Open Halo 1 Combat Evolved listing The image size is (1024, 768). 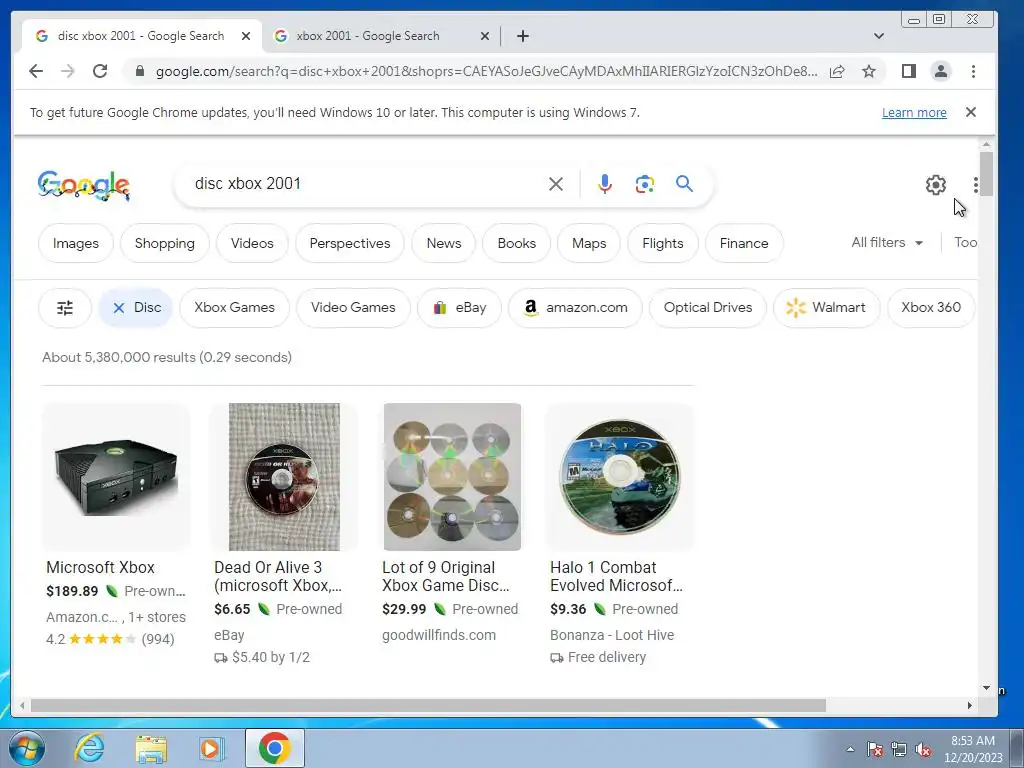616,577
